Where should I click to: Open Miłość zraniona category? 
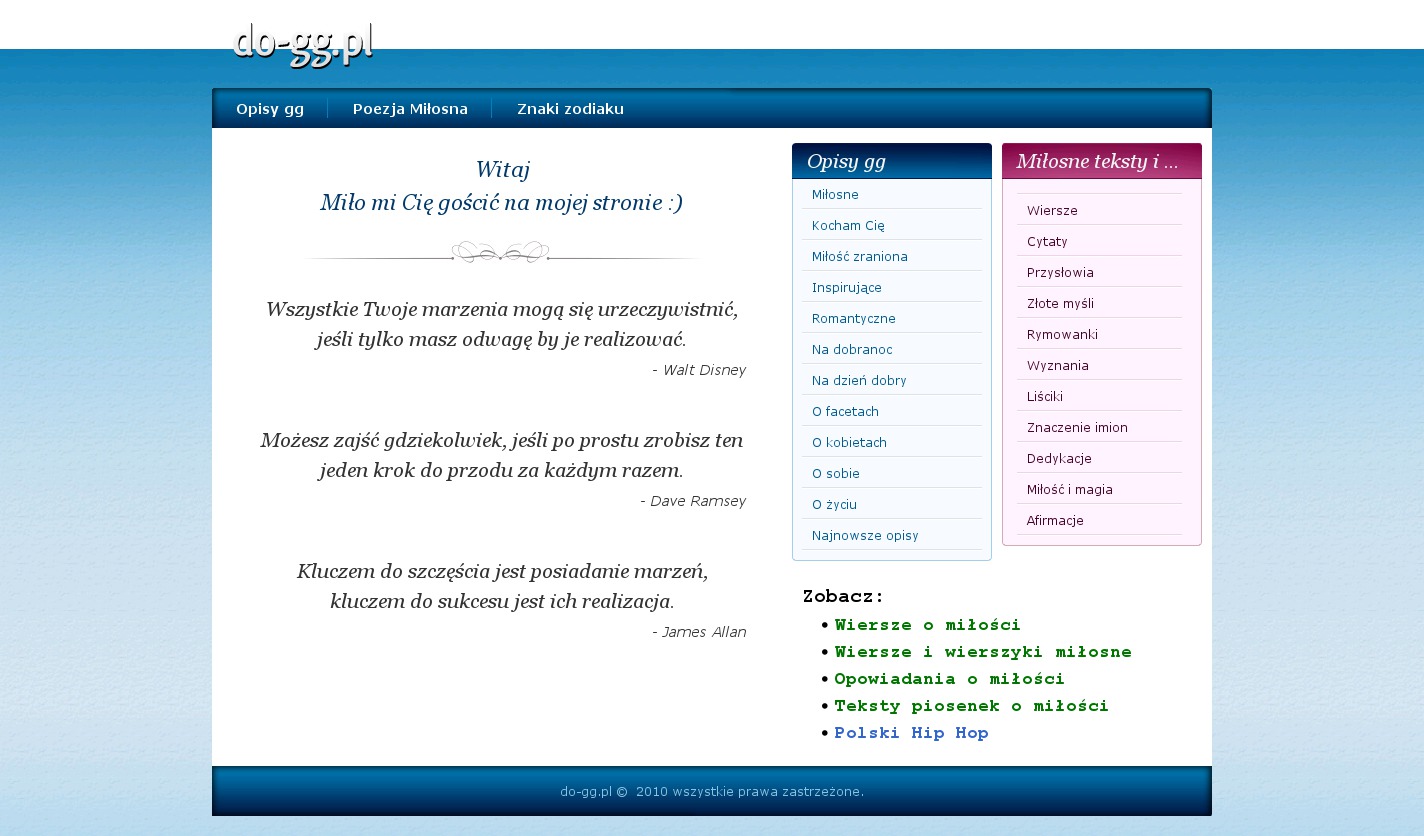[859, 256]
